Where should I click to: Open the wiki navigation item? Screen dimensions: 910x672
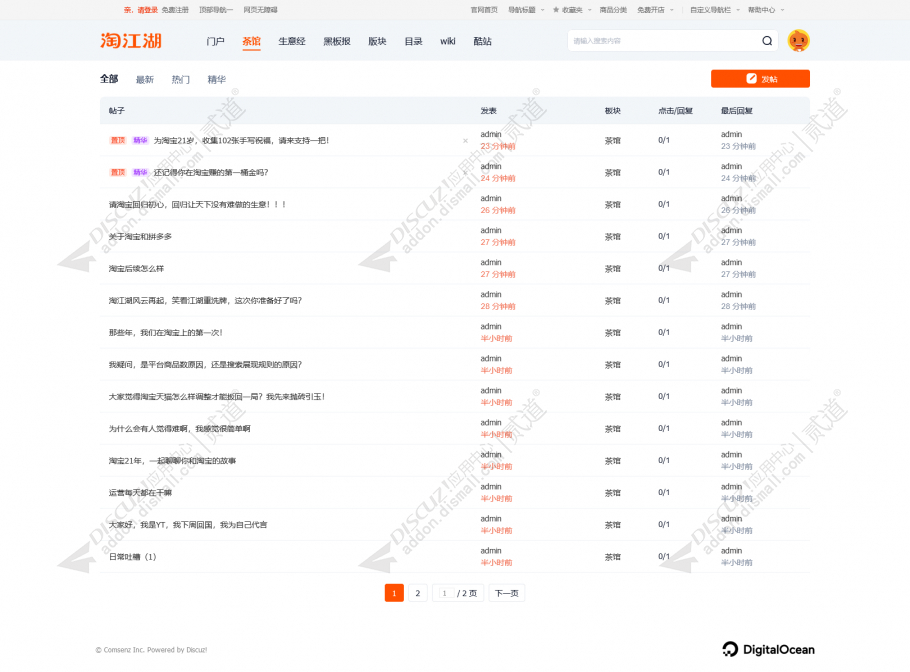(447, 41)
